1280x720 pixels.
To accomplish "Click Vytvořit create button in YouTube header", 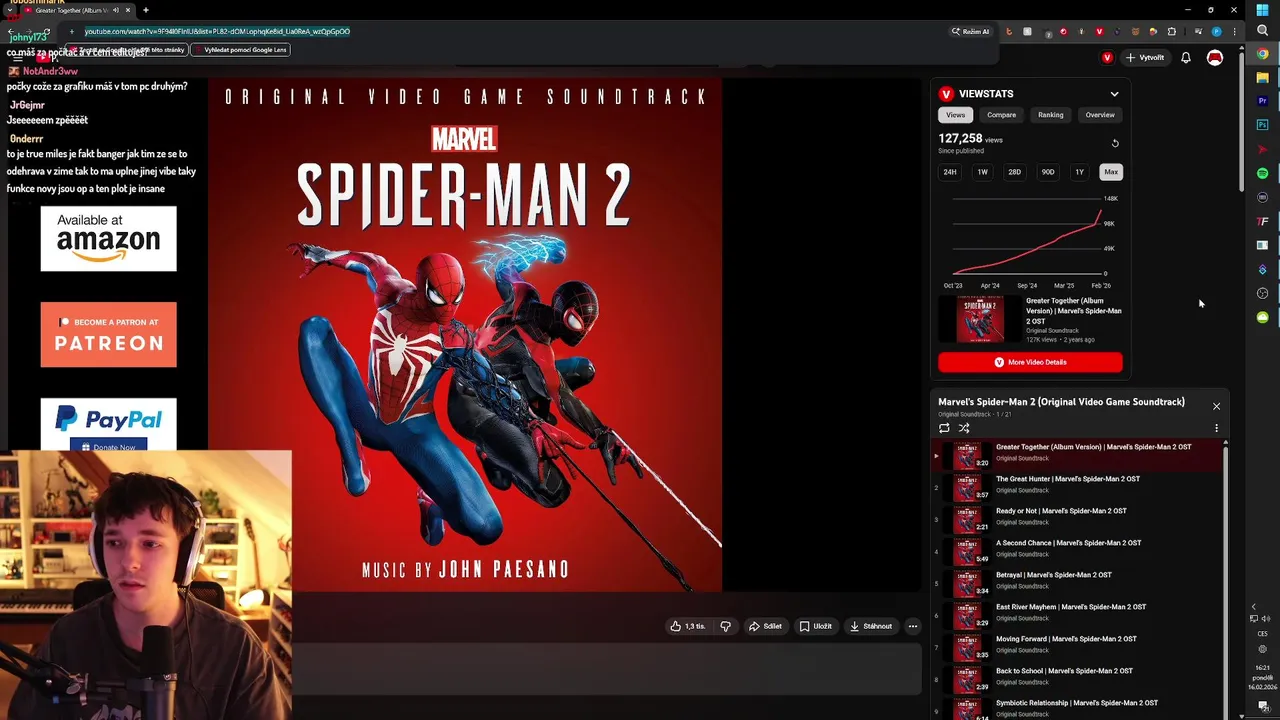I will coord(1145,58).
